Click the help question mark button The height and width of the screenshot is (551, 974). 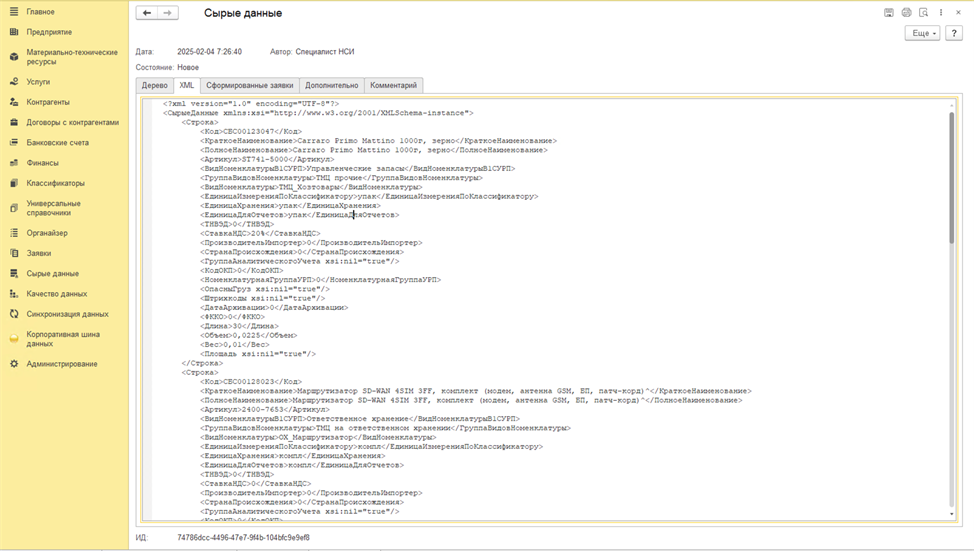tap(954, 33)
